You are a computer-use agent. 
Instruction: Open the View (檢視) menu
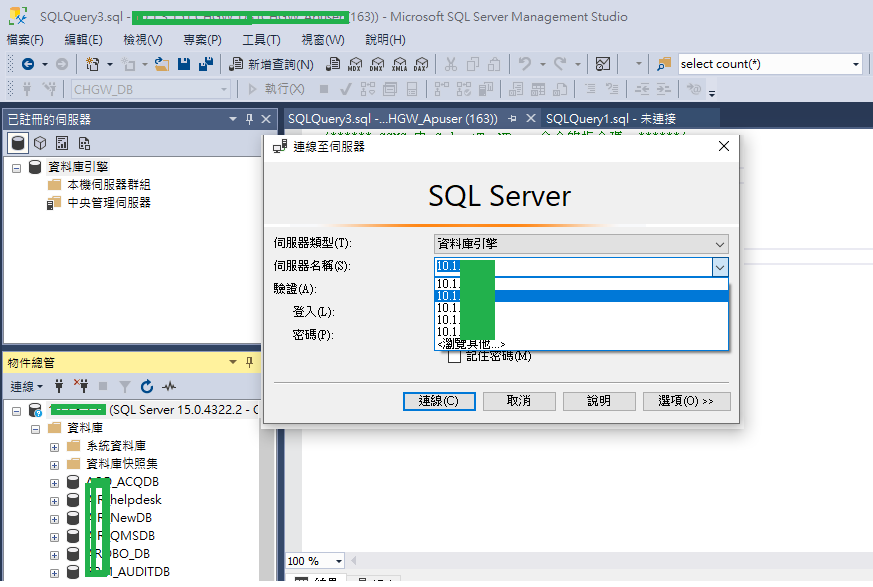tap(143, 40)
